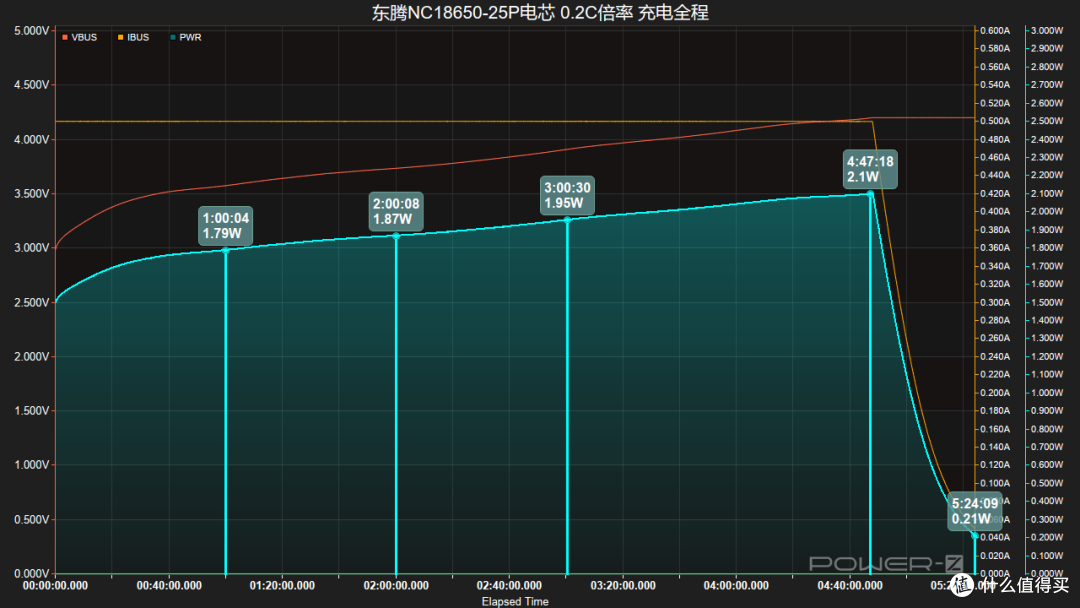Click the 1.500V voltage axis label
This screenshot has width=1080, height=608.
coord(31,410)
